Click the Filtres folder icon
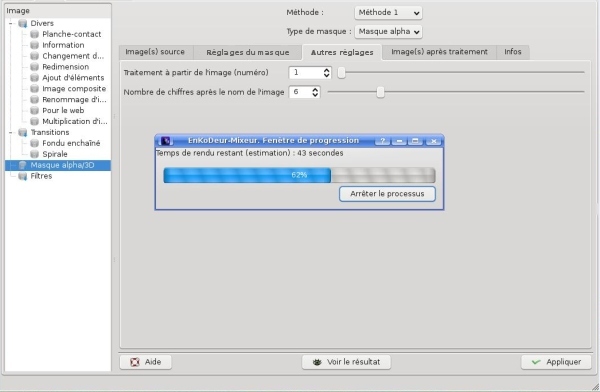 [x=23, y=176]
